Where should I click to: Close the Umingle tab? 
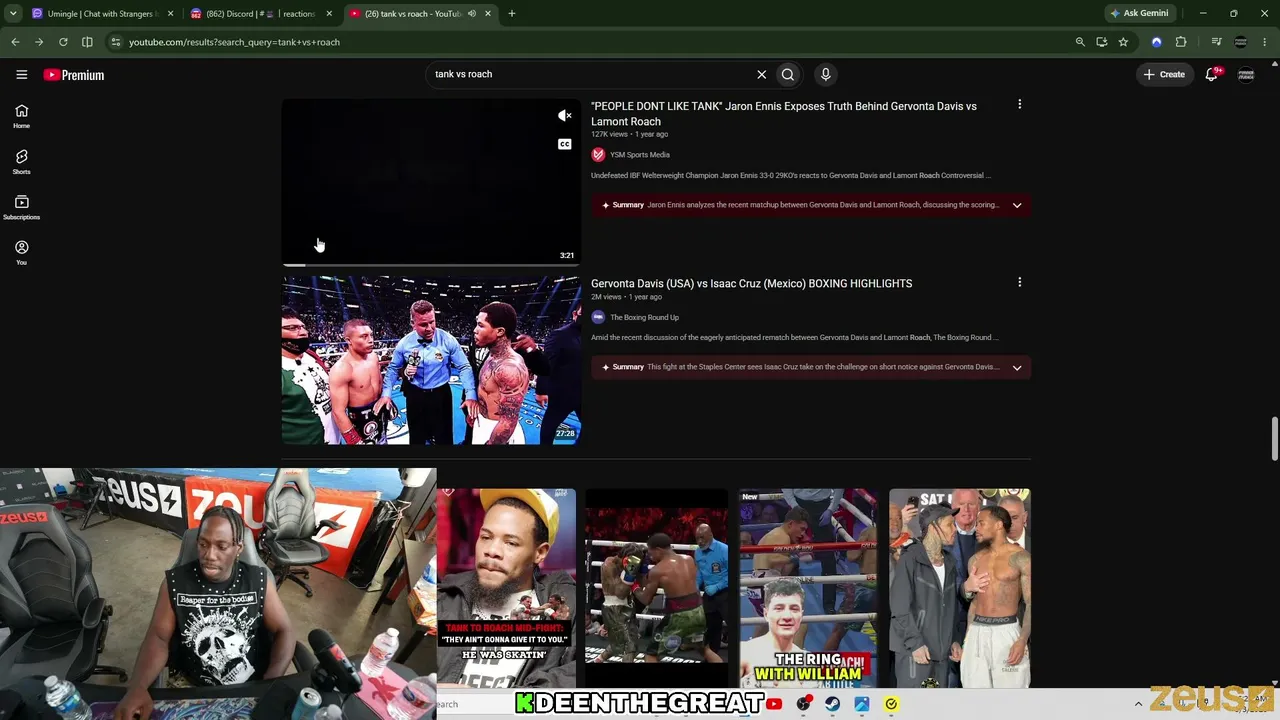click(170, 14)
